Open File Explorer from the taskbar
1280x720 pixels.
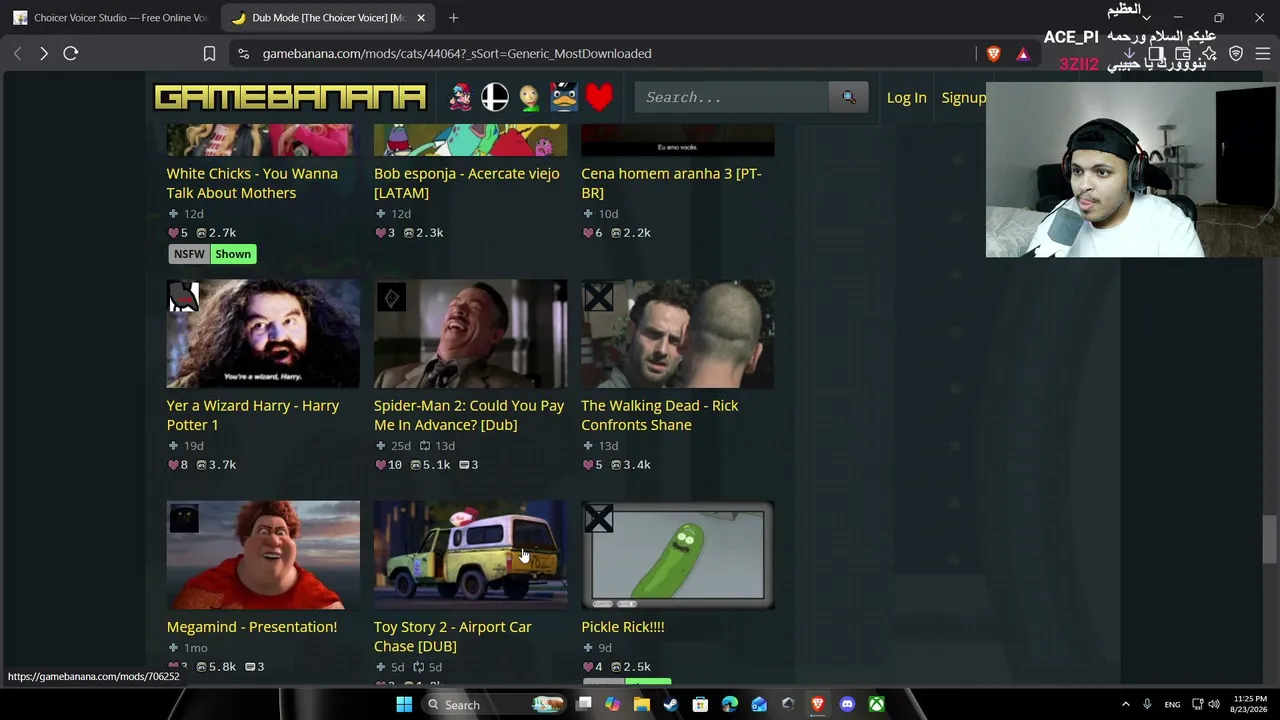[641, 704]
